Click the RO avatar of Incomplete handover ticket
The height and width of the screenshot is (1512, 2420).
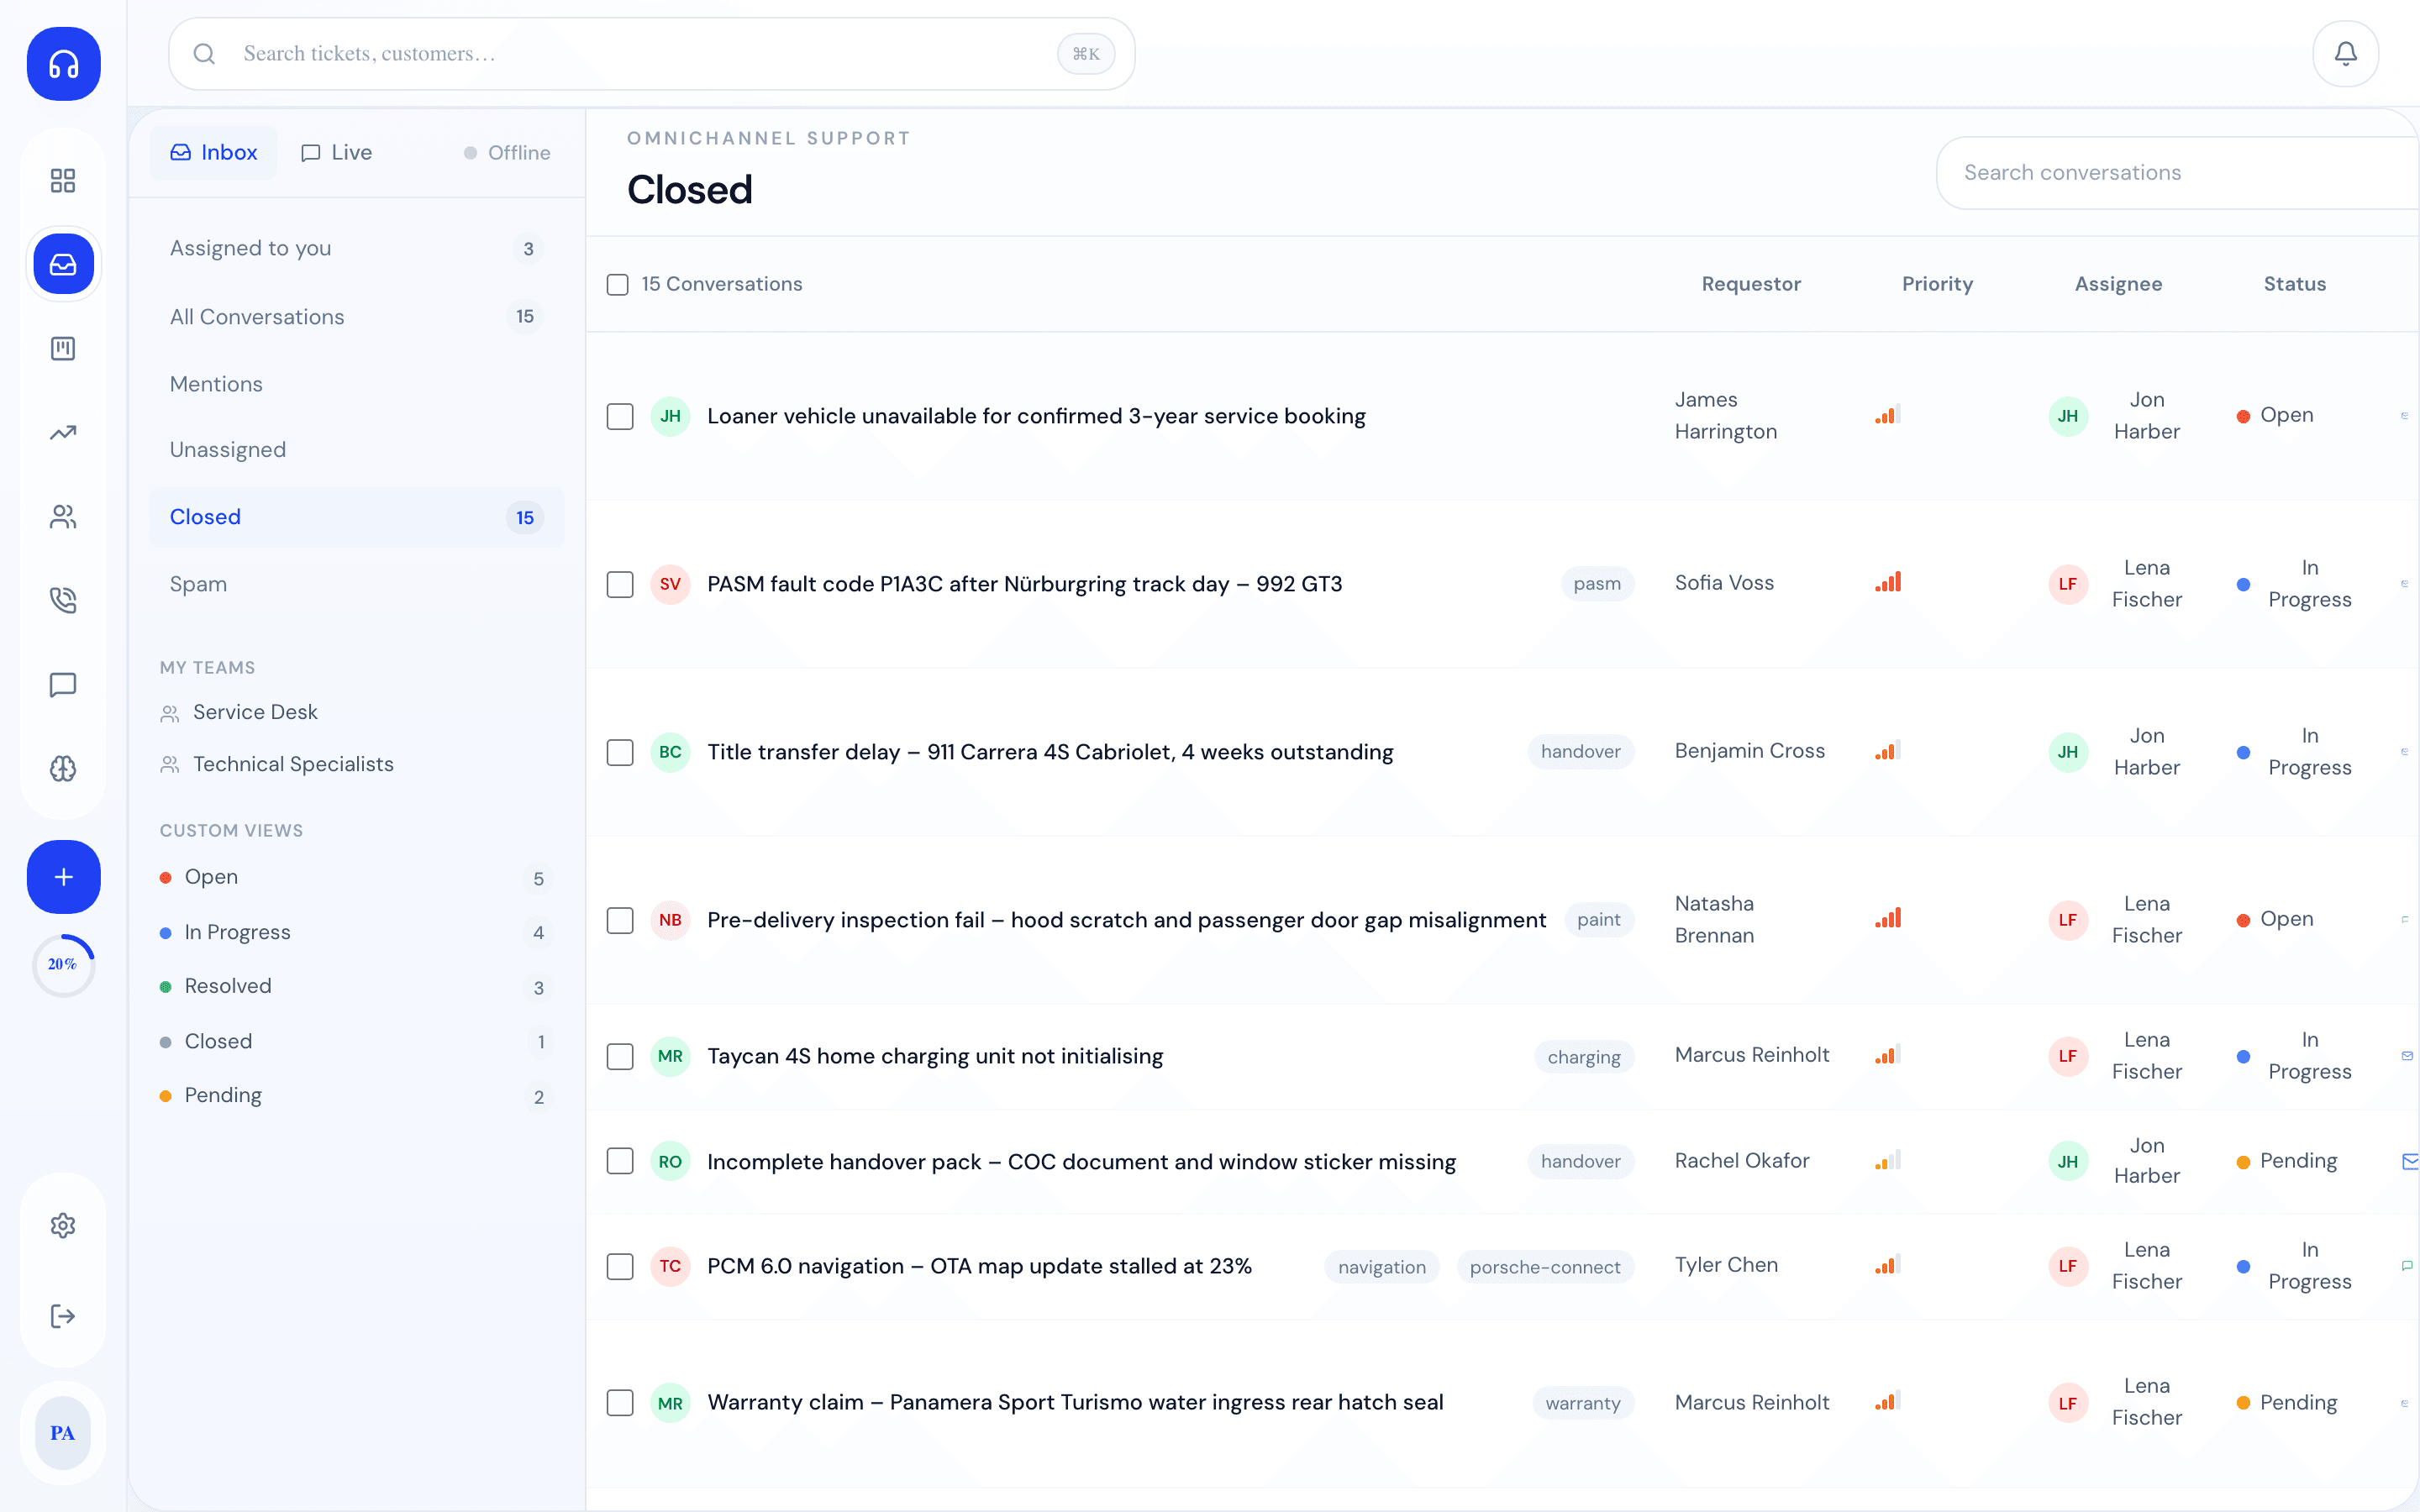pyautogui.click(x=670, y=1161)
